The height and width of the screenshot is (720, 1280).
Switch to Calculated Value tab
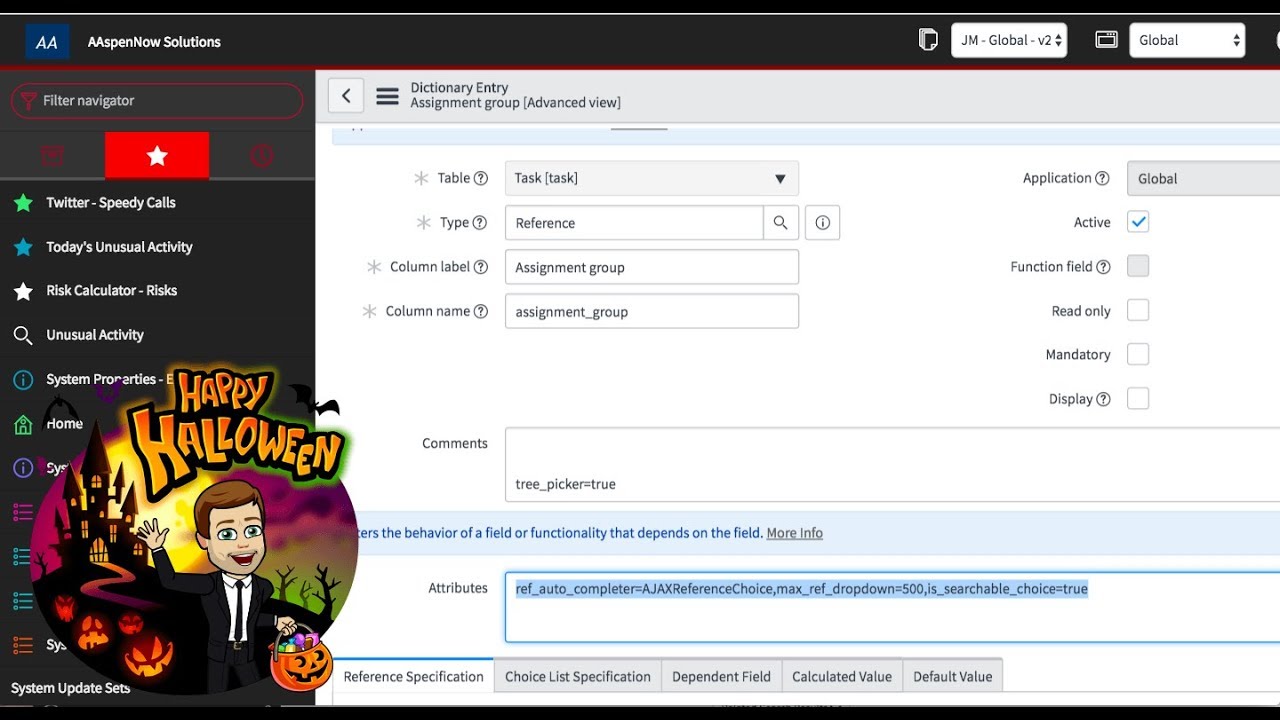pos(842,676)
